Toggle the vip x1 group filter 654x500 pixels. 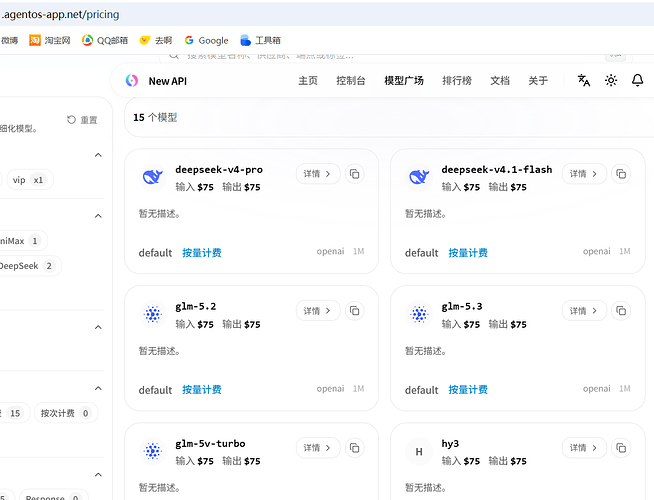tap(30, 180)
